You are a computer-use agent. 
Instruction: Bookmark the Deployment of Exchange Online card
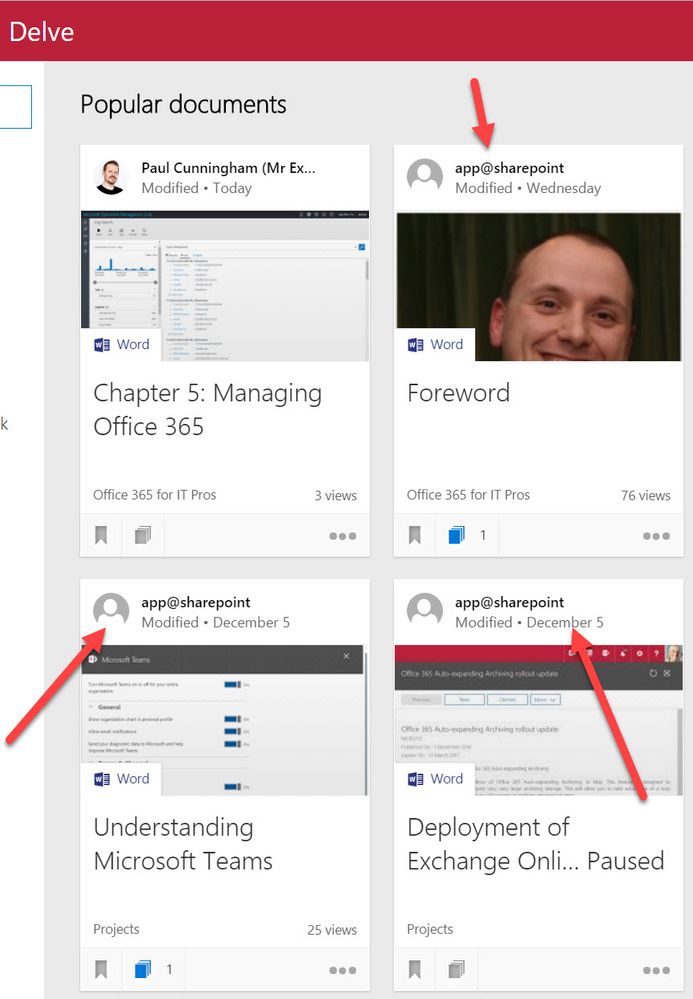(415, 970)
